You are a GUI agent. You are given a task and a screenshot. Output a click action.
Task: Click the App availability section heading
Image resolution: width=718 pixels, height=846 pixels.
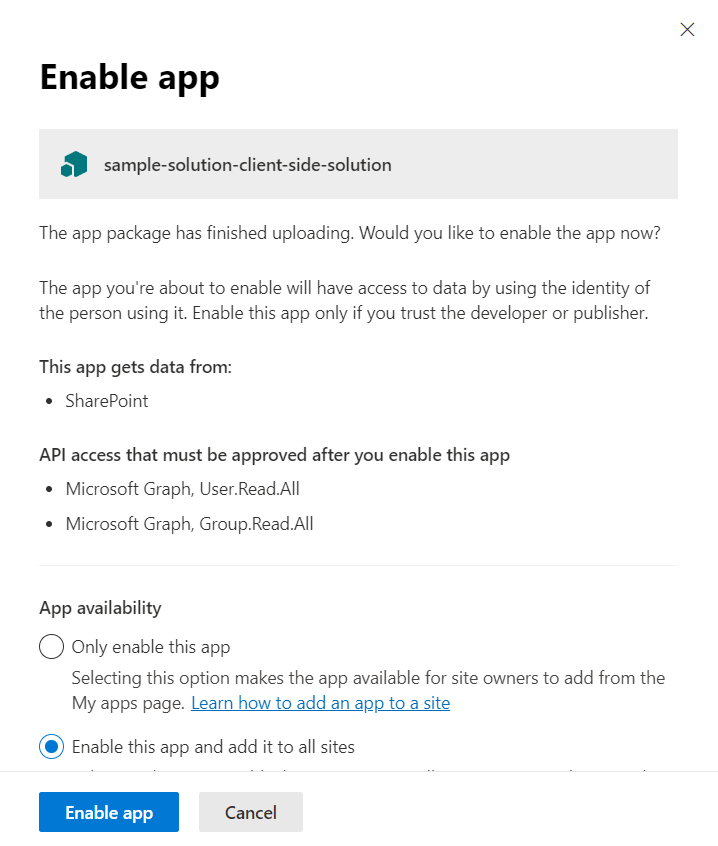tap(100, 607)
